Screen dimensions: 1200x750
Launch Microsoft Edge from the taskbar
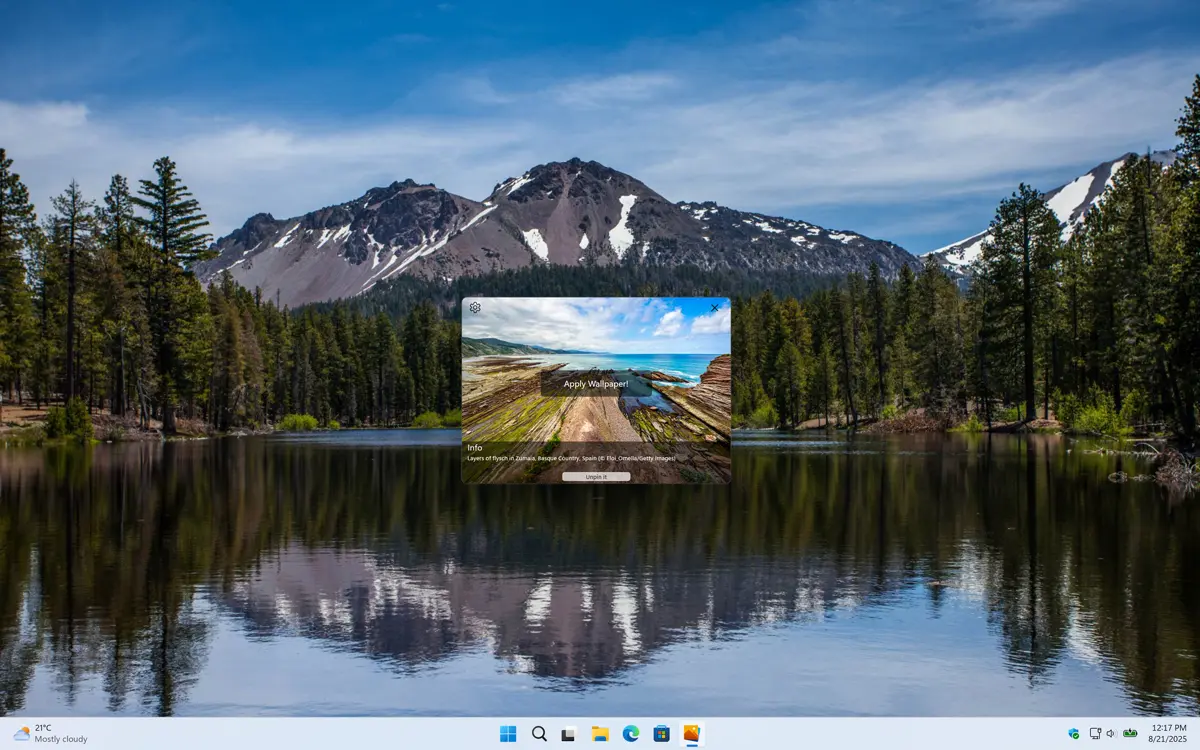(x=631, y=734)
